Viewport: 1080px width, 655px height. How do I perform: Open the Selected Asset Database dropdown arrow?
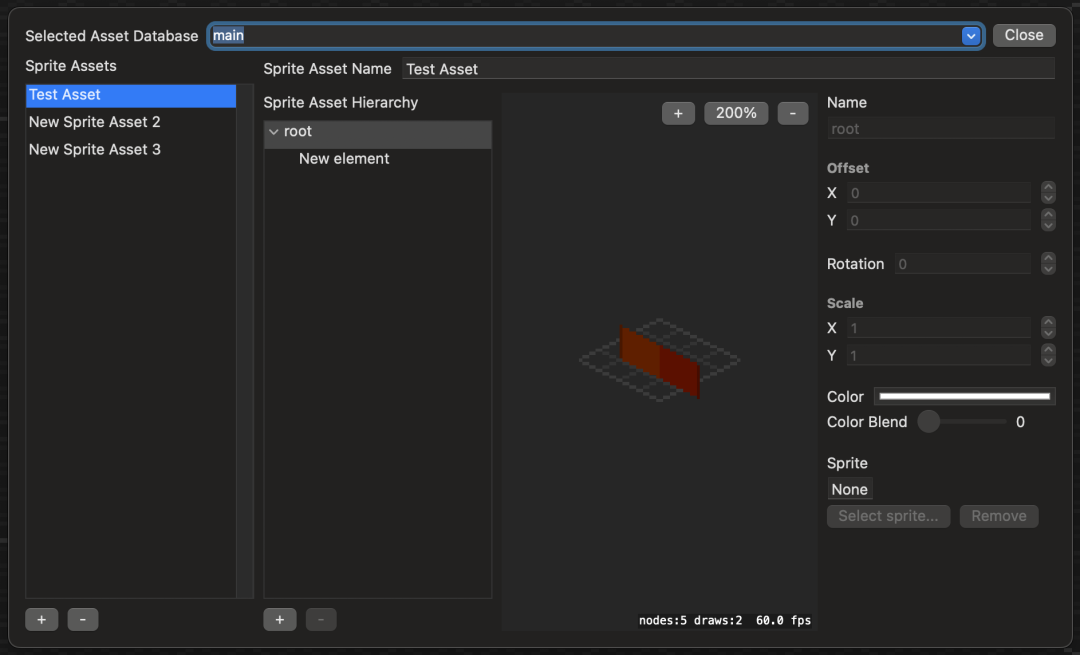[x=970, y=36]
